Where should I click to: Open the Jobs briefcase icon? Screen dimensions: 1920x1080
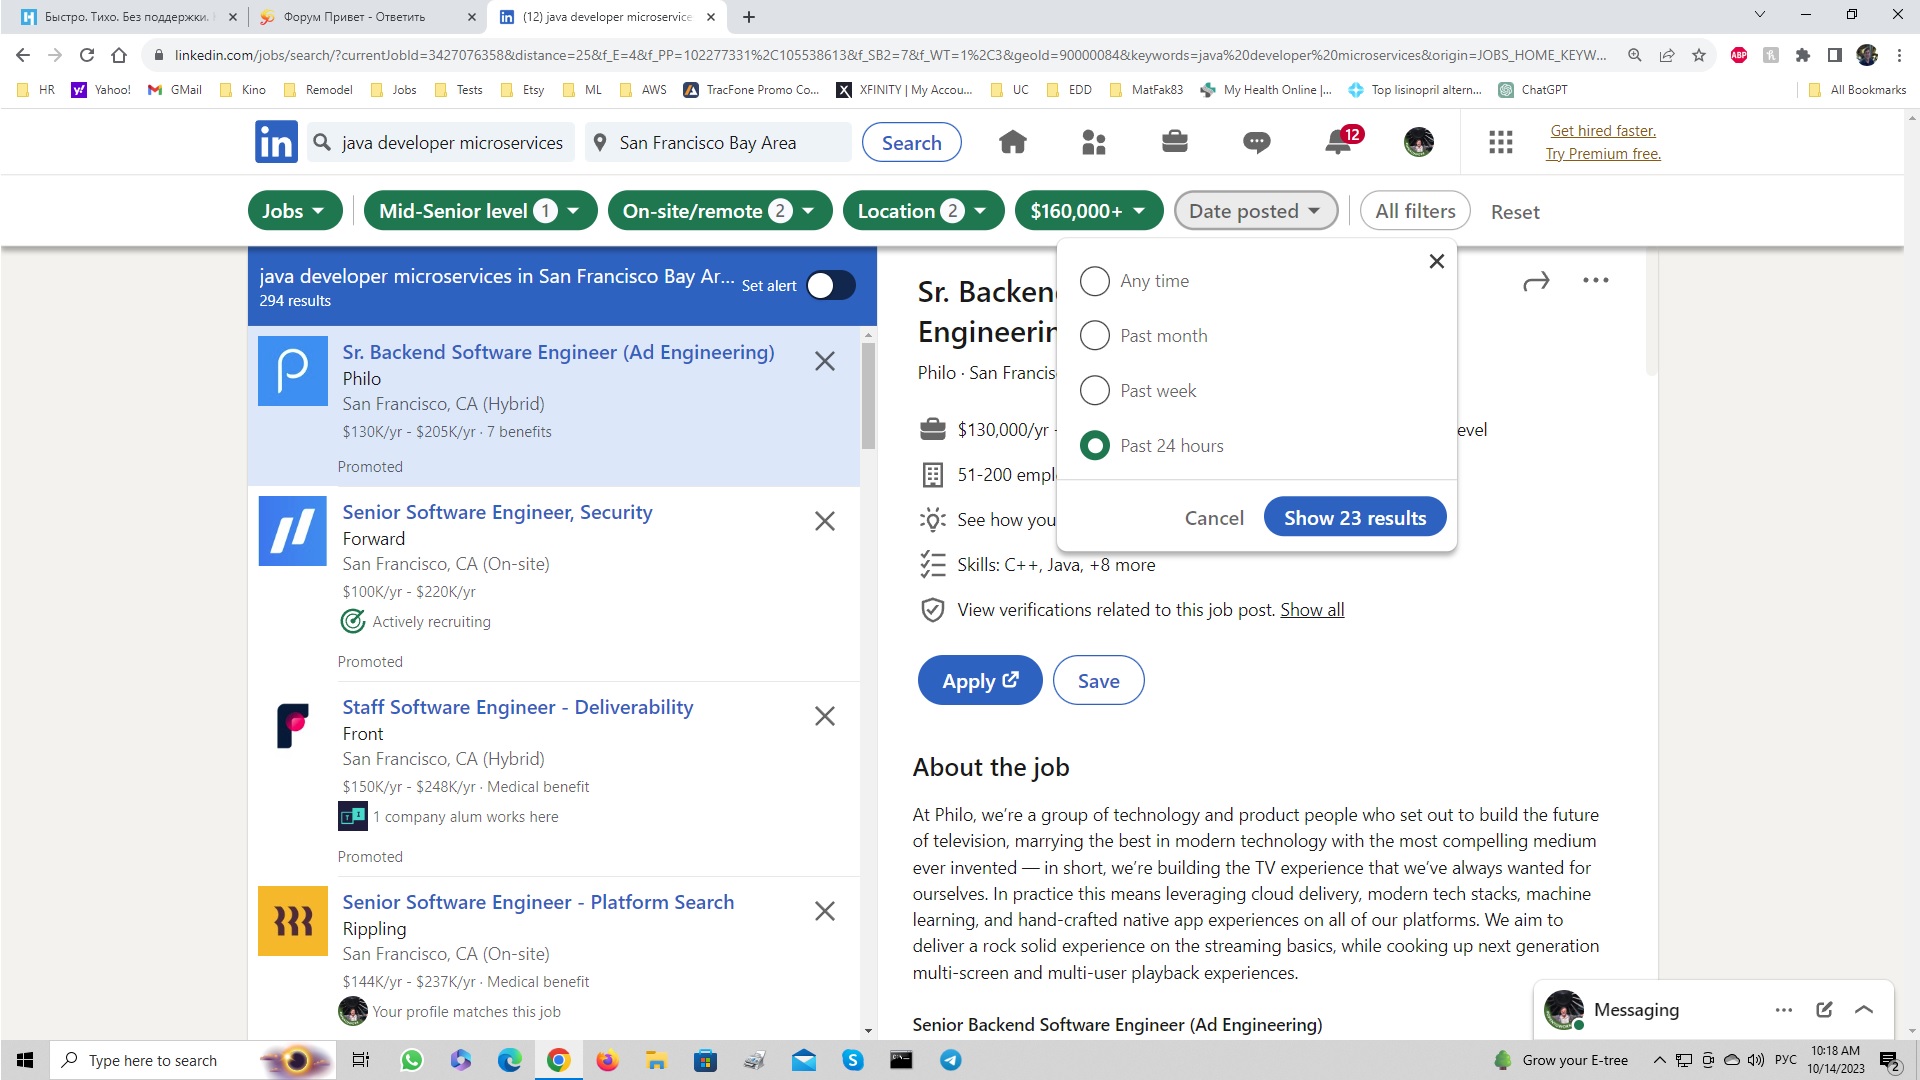click(x=1175, y=142)
